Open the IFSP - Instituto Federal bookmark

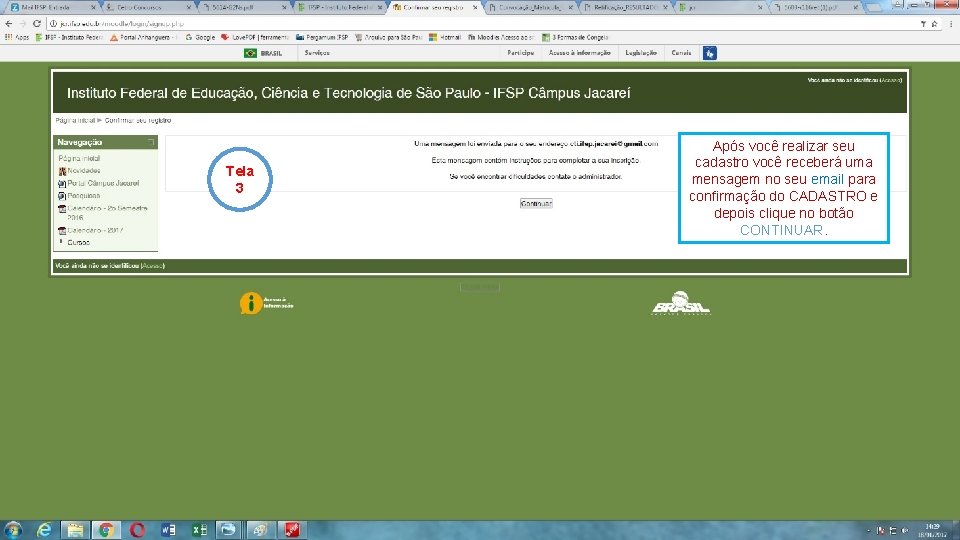(x=69, y=37)
